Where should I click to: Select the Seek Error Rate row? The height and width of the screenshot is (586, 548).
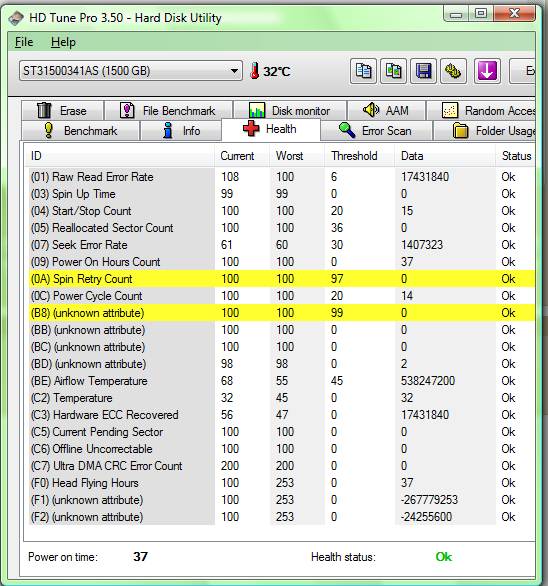click(x=282, y=245)
